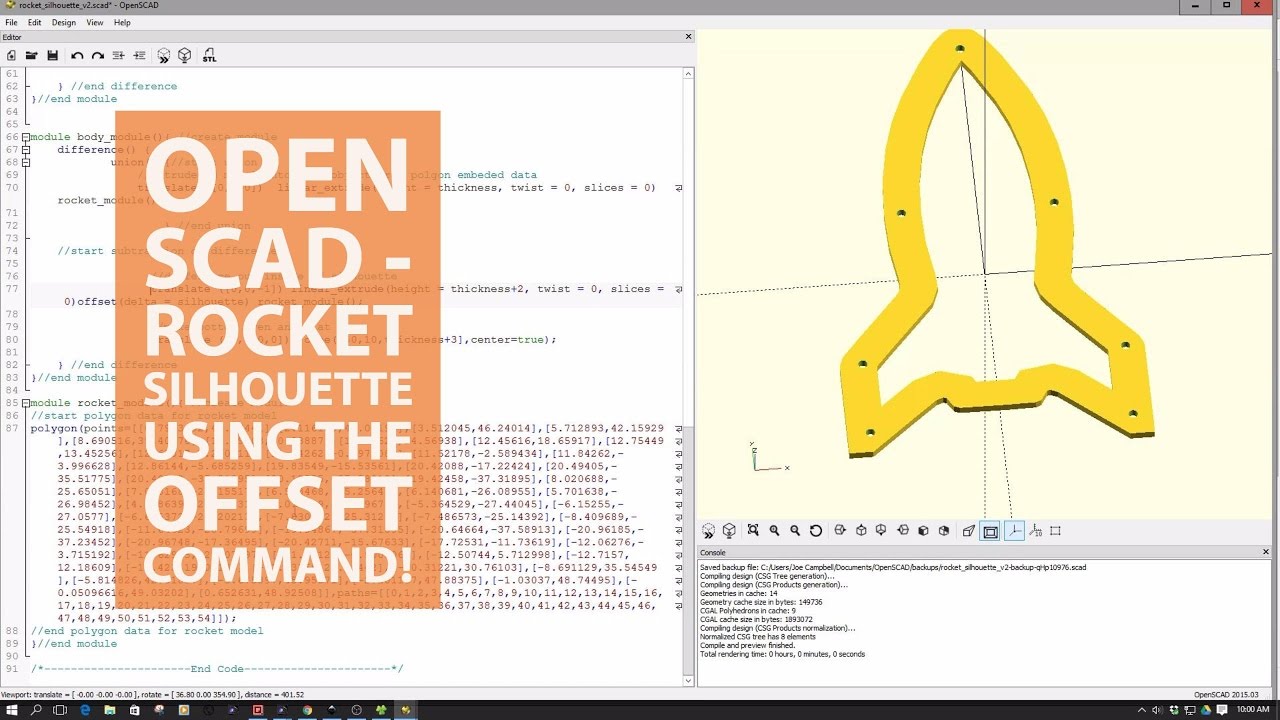Redo the edit in the editor toolbar
1280x720 pixels.
(98, 55)
